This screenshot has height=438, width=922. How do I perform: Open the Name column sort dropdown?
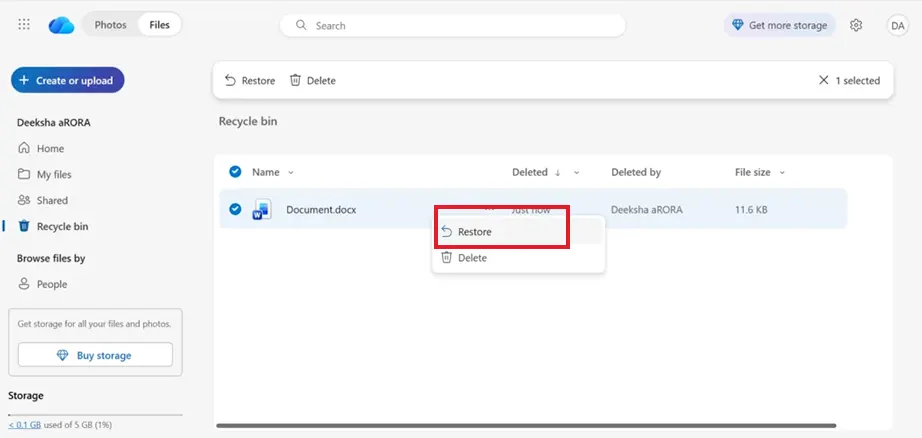290,173
